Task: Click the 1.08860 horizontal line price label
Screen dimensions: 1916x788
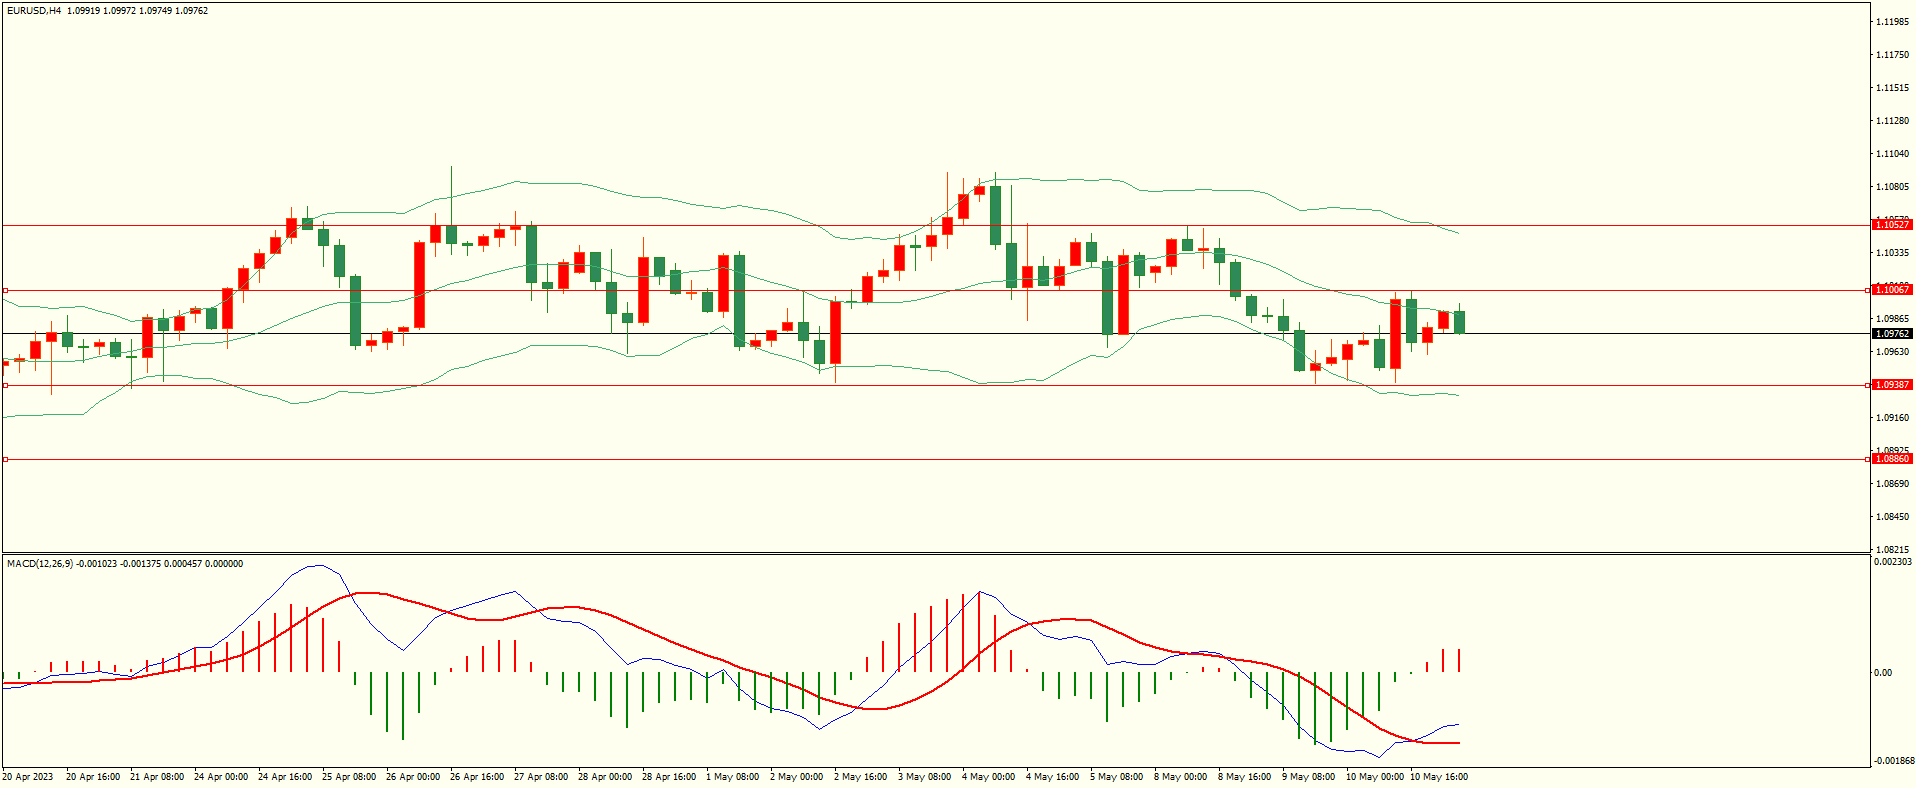Action: (1891, 459)
